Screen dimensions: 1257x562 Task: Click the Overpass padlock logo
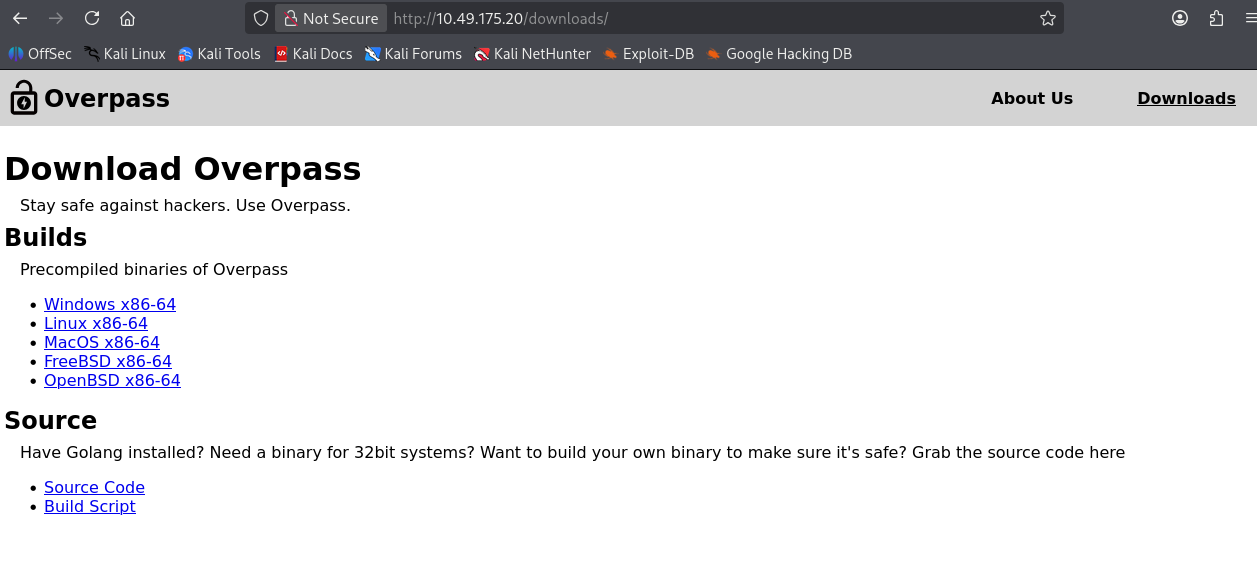point(24,98)
